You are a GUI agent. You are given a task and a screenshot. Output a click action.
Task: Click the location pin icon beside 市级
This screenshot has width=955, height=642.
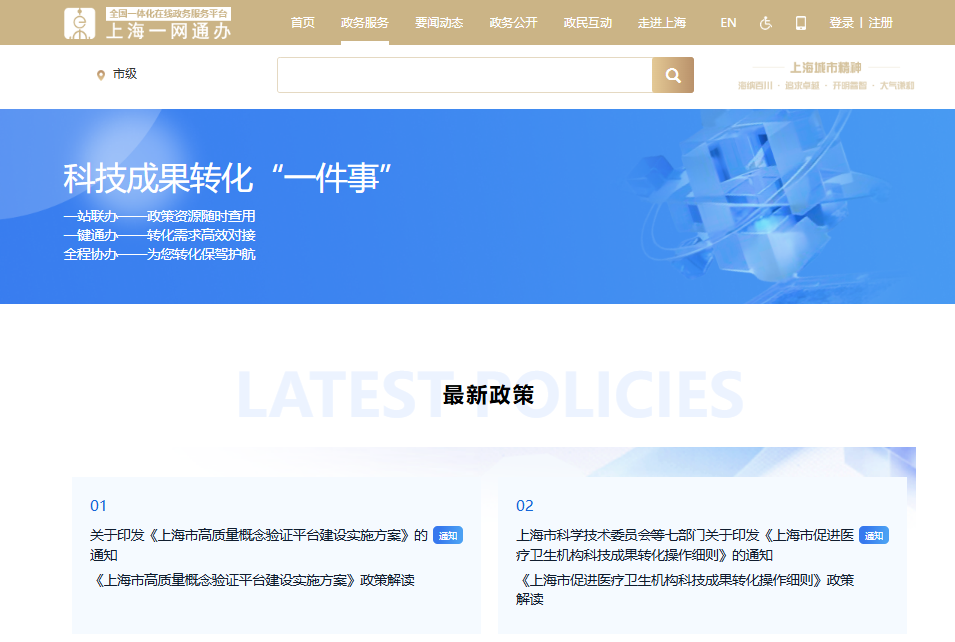(x=99, y=74)
